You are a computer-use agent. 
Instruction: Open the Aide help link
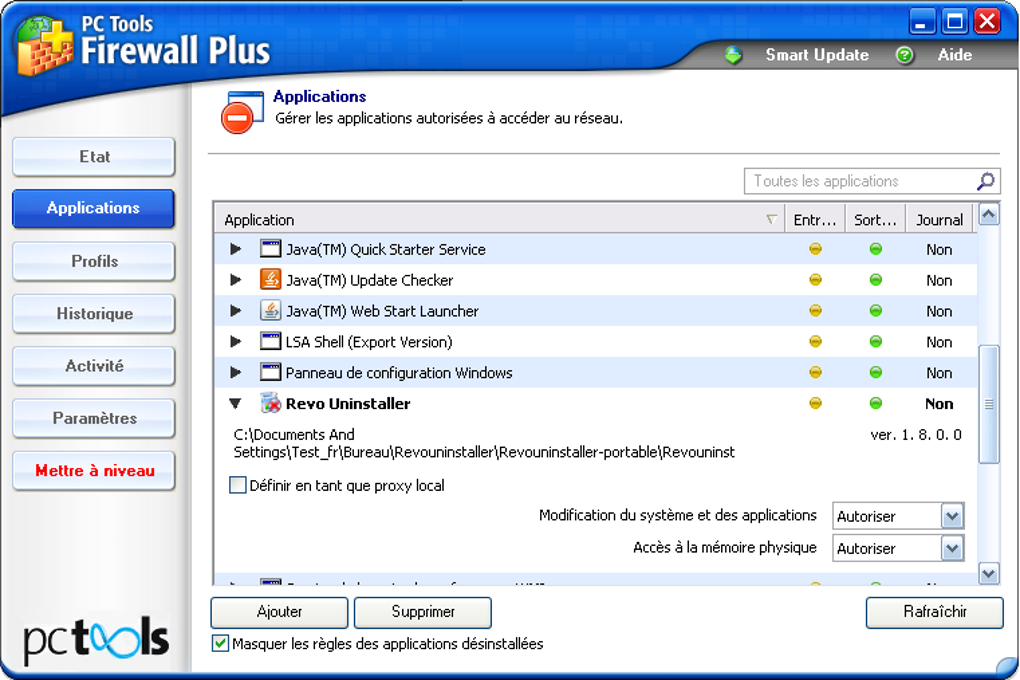coord(954,55)
